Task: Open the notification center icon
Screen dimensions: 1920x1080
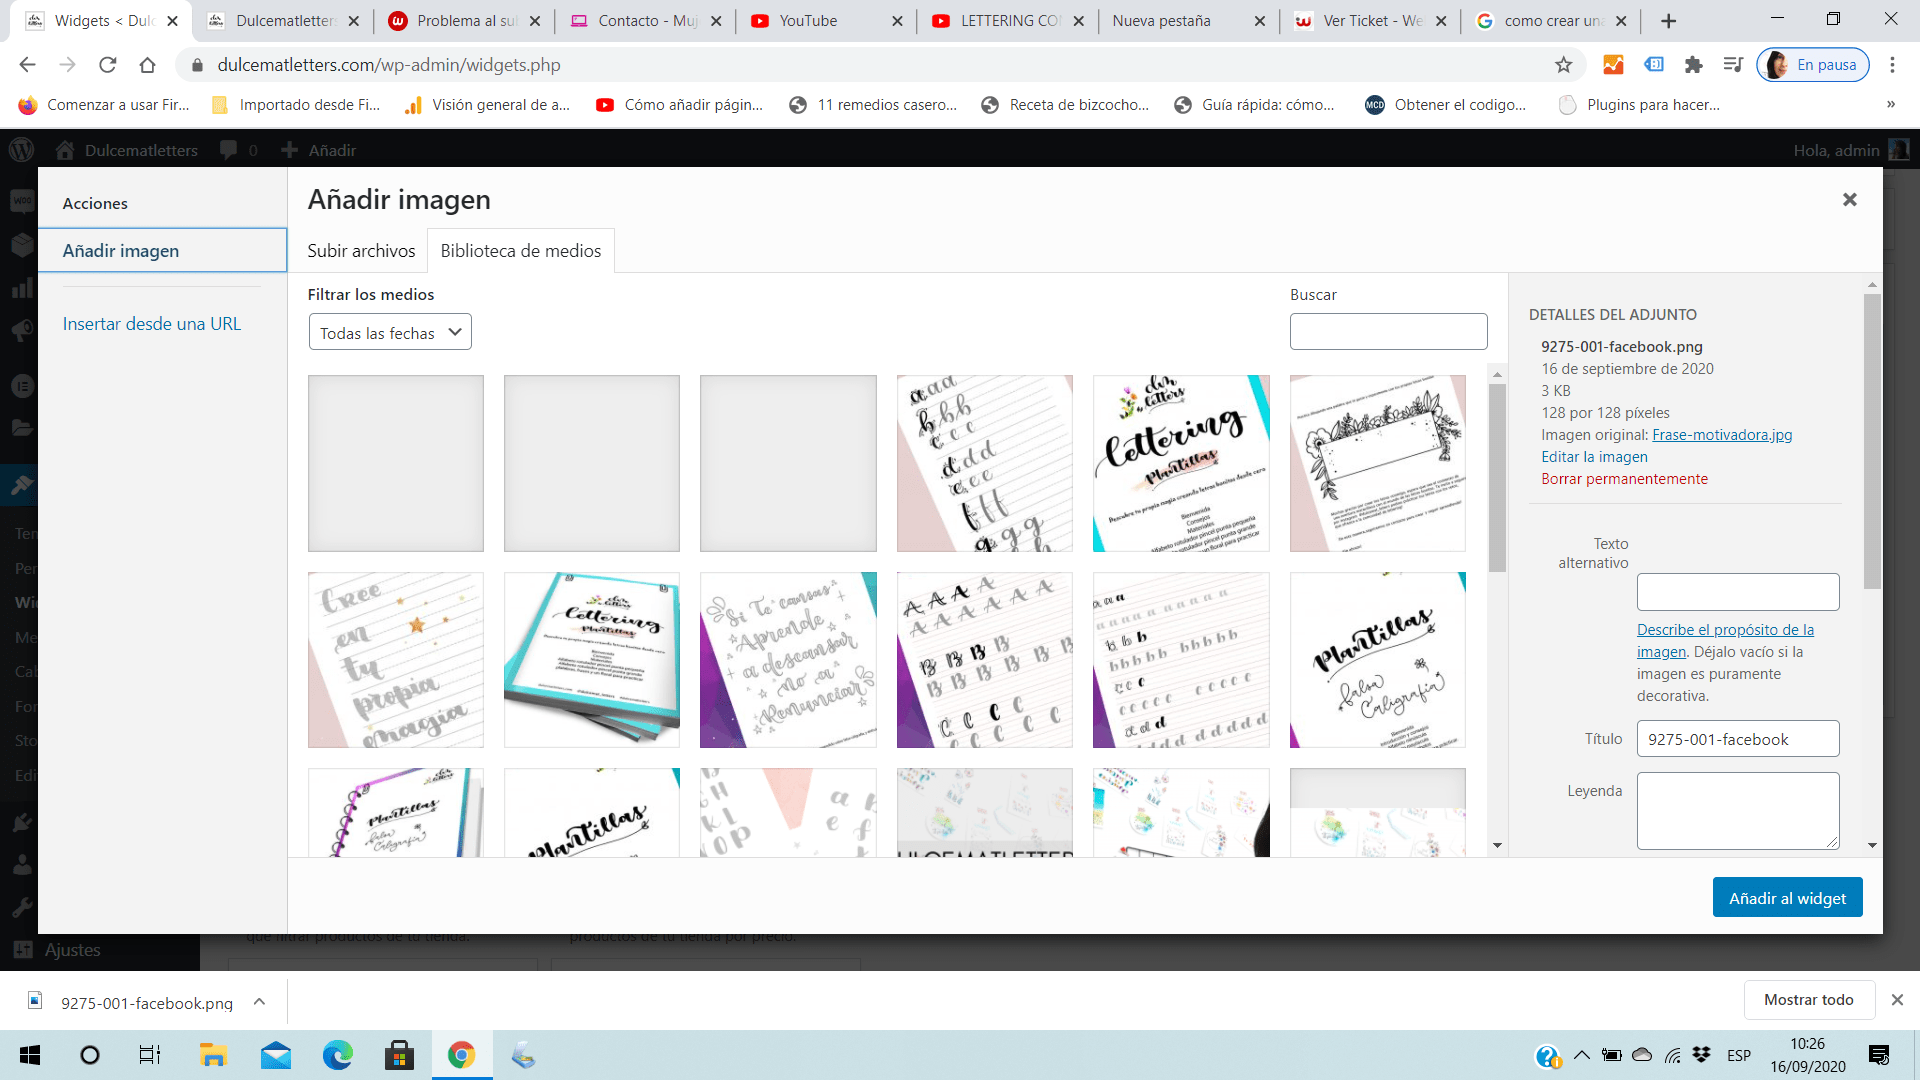Action: (1878, 1055)
